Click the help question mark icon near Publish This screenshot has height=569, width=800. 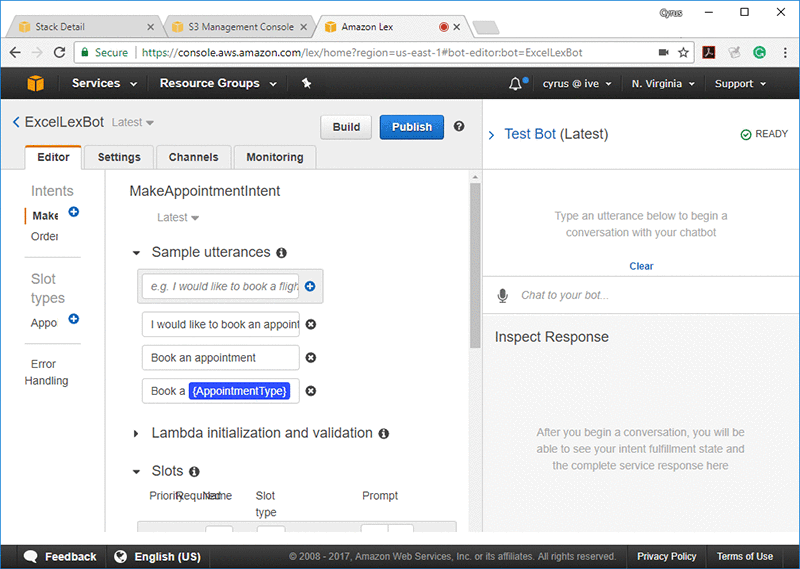459,126
